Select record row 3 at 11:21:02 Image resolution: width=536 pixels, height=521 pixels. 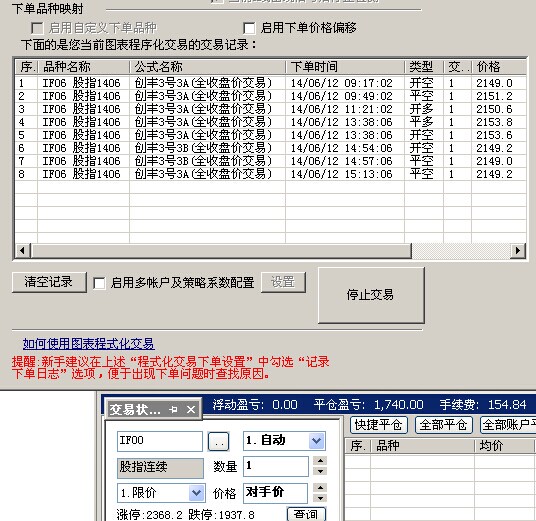click(270, 109)
